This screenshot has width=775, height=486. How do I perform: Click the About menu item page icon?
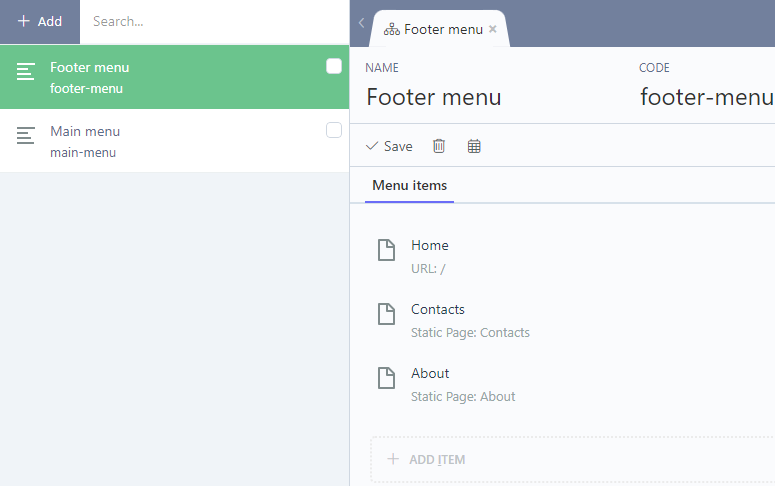point(386,378)
